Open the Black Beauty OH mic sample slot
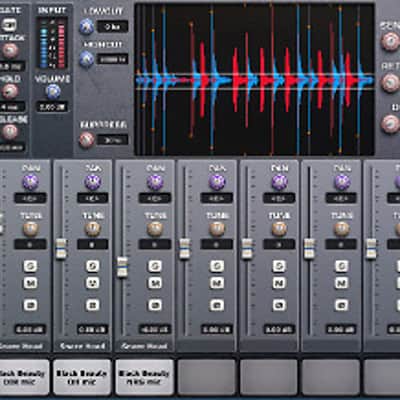Screen dimensions: 400x400 82,377
